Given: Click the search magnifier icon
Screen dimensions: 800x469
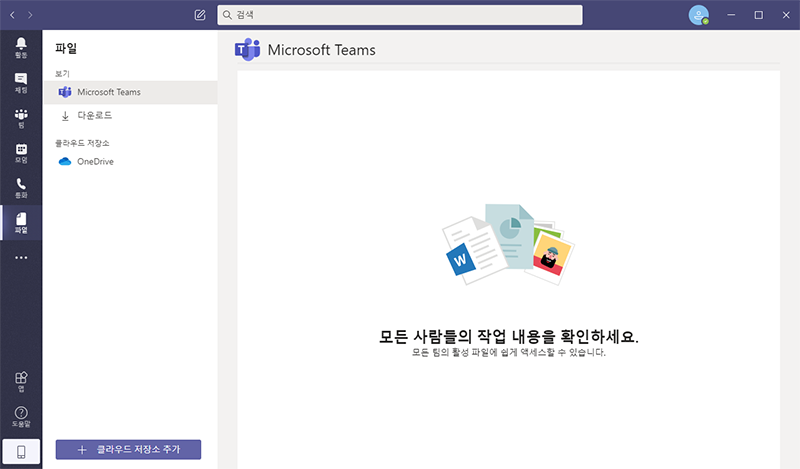Looking at the screenshot, I should click(x=228, y=15).
